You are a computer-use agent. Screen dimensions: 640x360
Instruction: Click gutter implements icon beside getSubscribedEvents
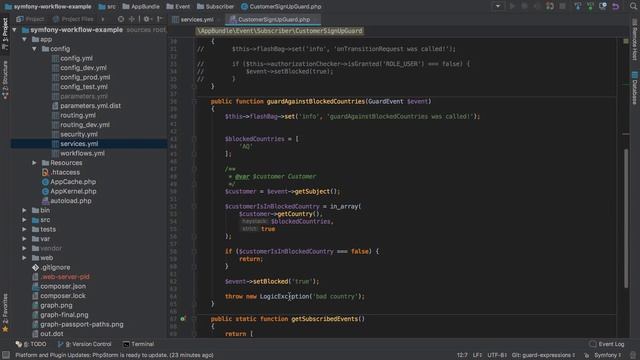tap(183, 319)
